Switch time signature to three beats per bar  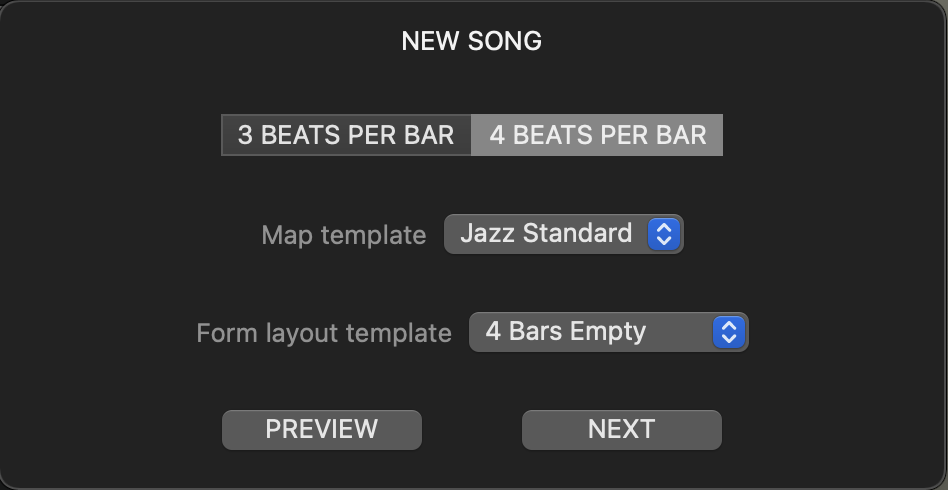pos(346,135)
